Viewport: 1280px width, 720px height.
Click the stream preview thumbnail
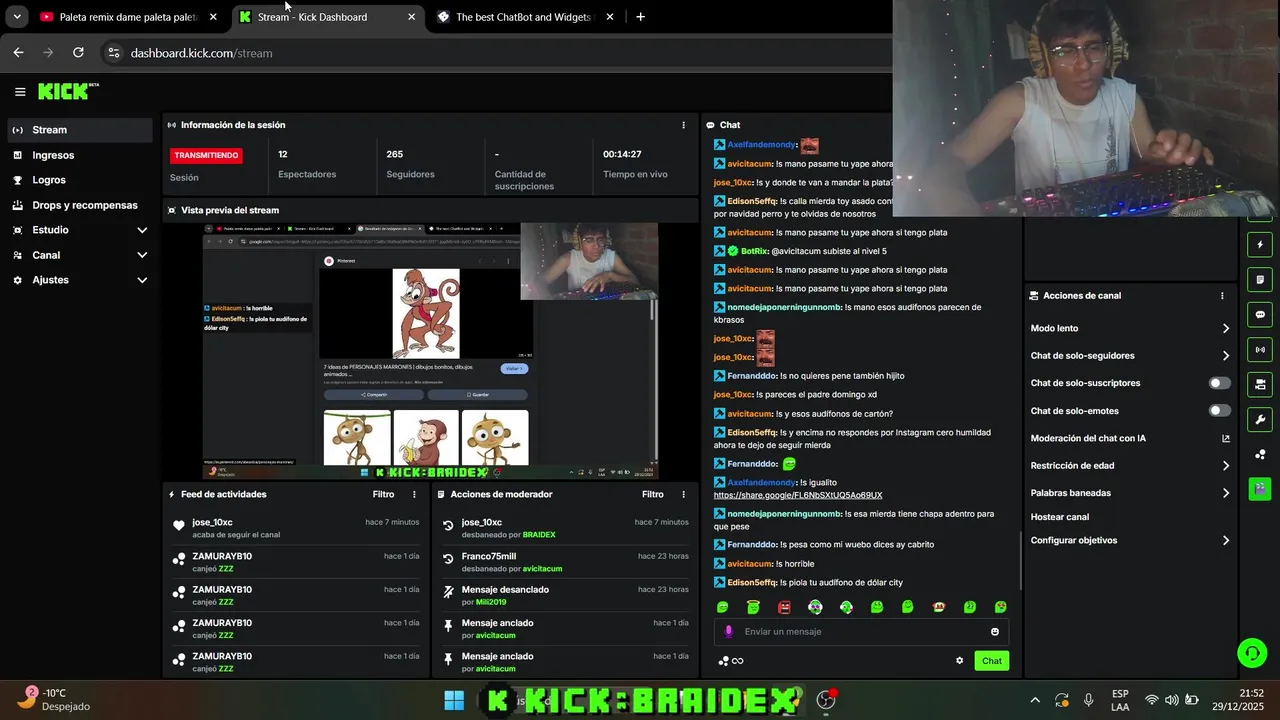coord(430,351)
